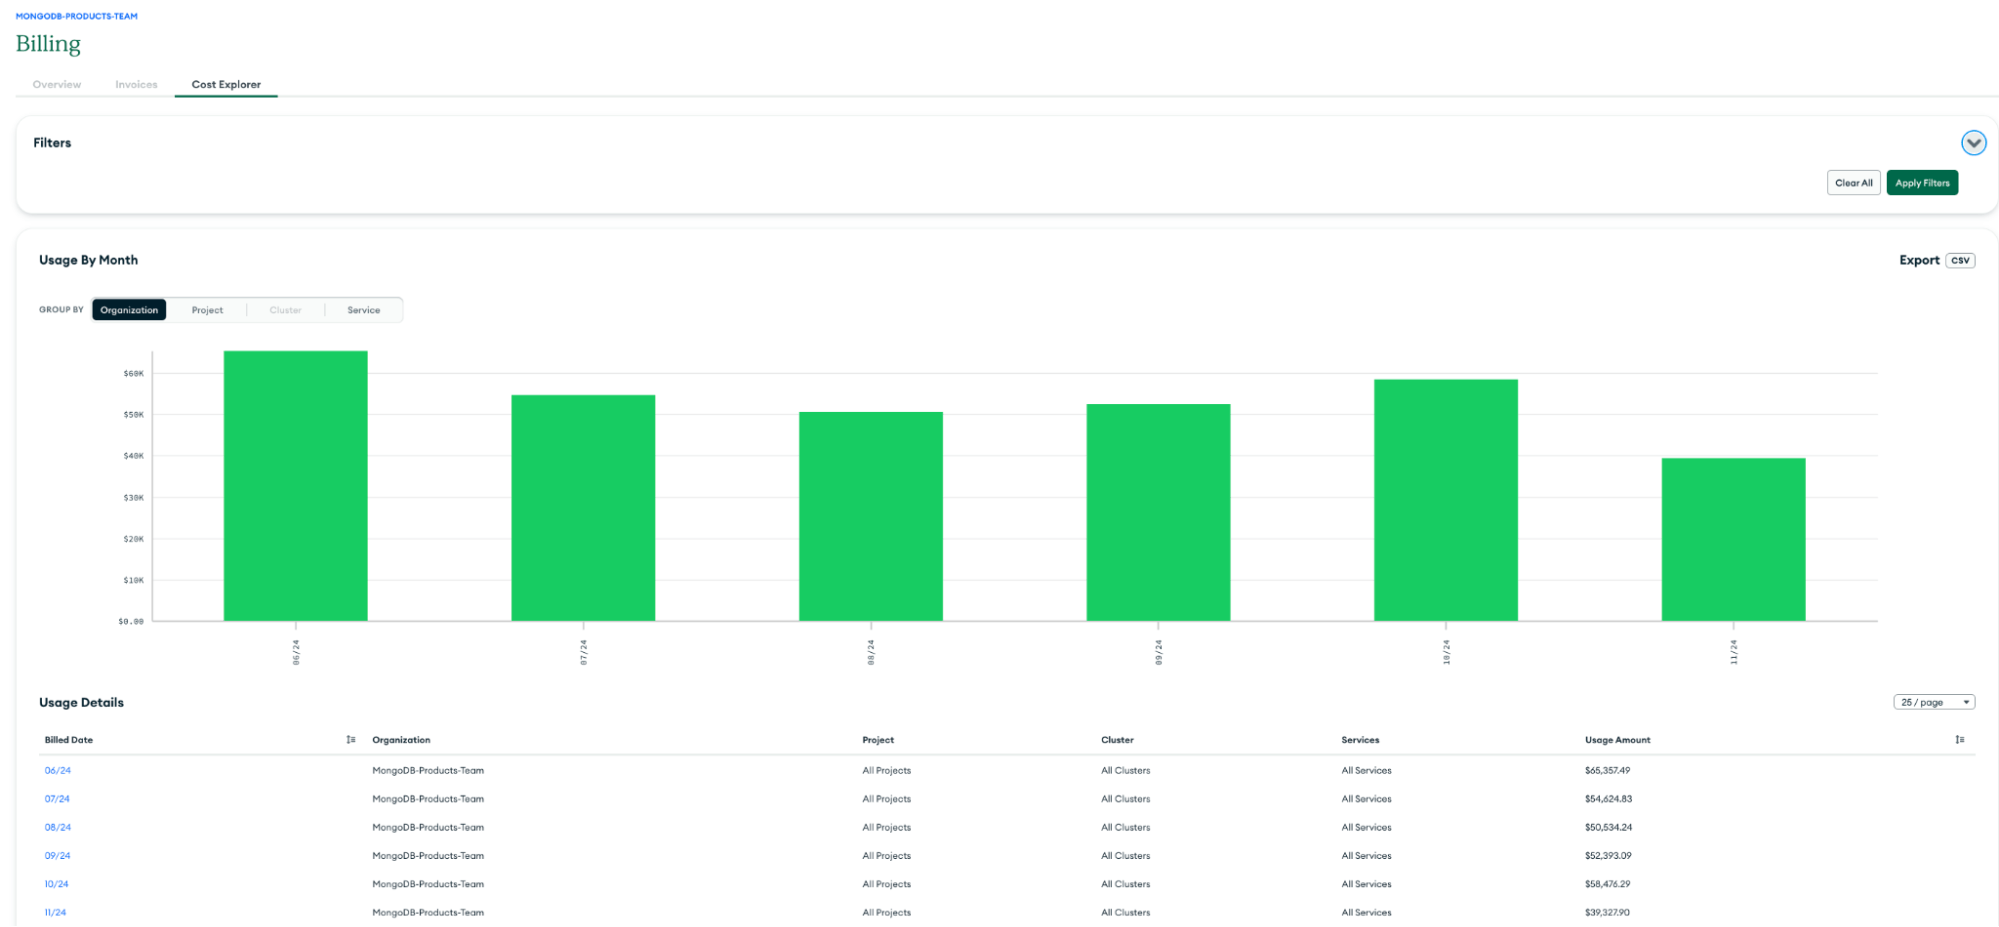Navigate via the MONGODB-PRODUCTS-TEAM breadcrumb
The image size is (1999, 927).
(76, 15)
